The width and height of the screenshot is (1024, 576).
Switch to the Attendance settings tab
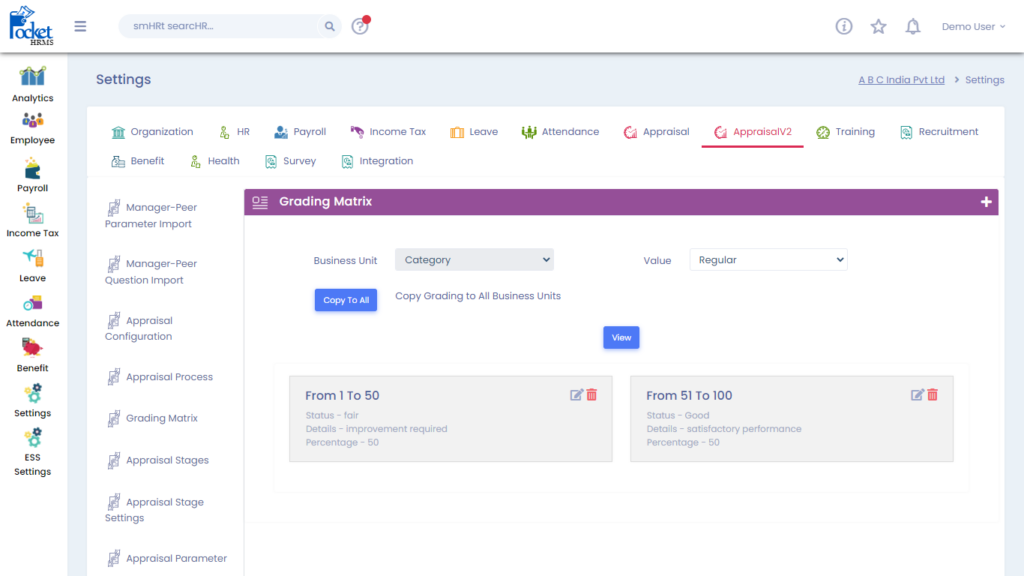coord(560,132)
